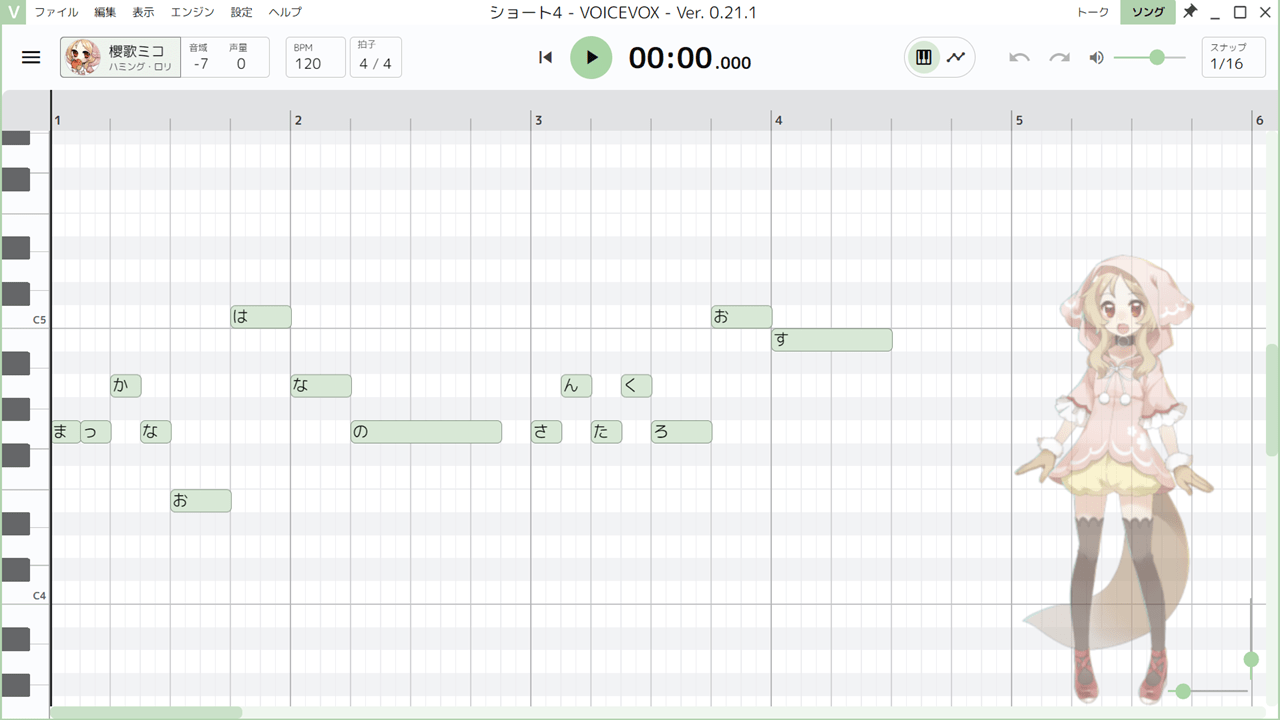The width and height of the screenshot is (1280, 720).
Task: Pin the window with pushpin icon
Action: 1190,12
